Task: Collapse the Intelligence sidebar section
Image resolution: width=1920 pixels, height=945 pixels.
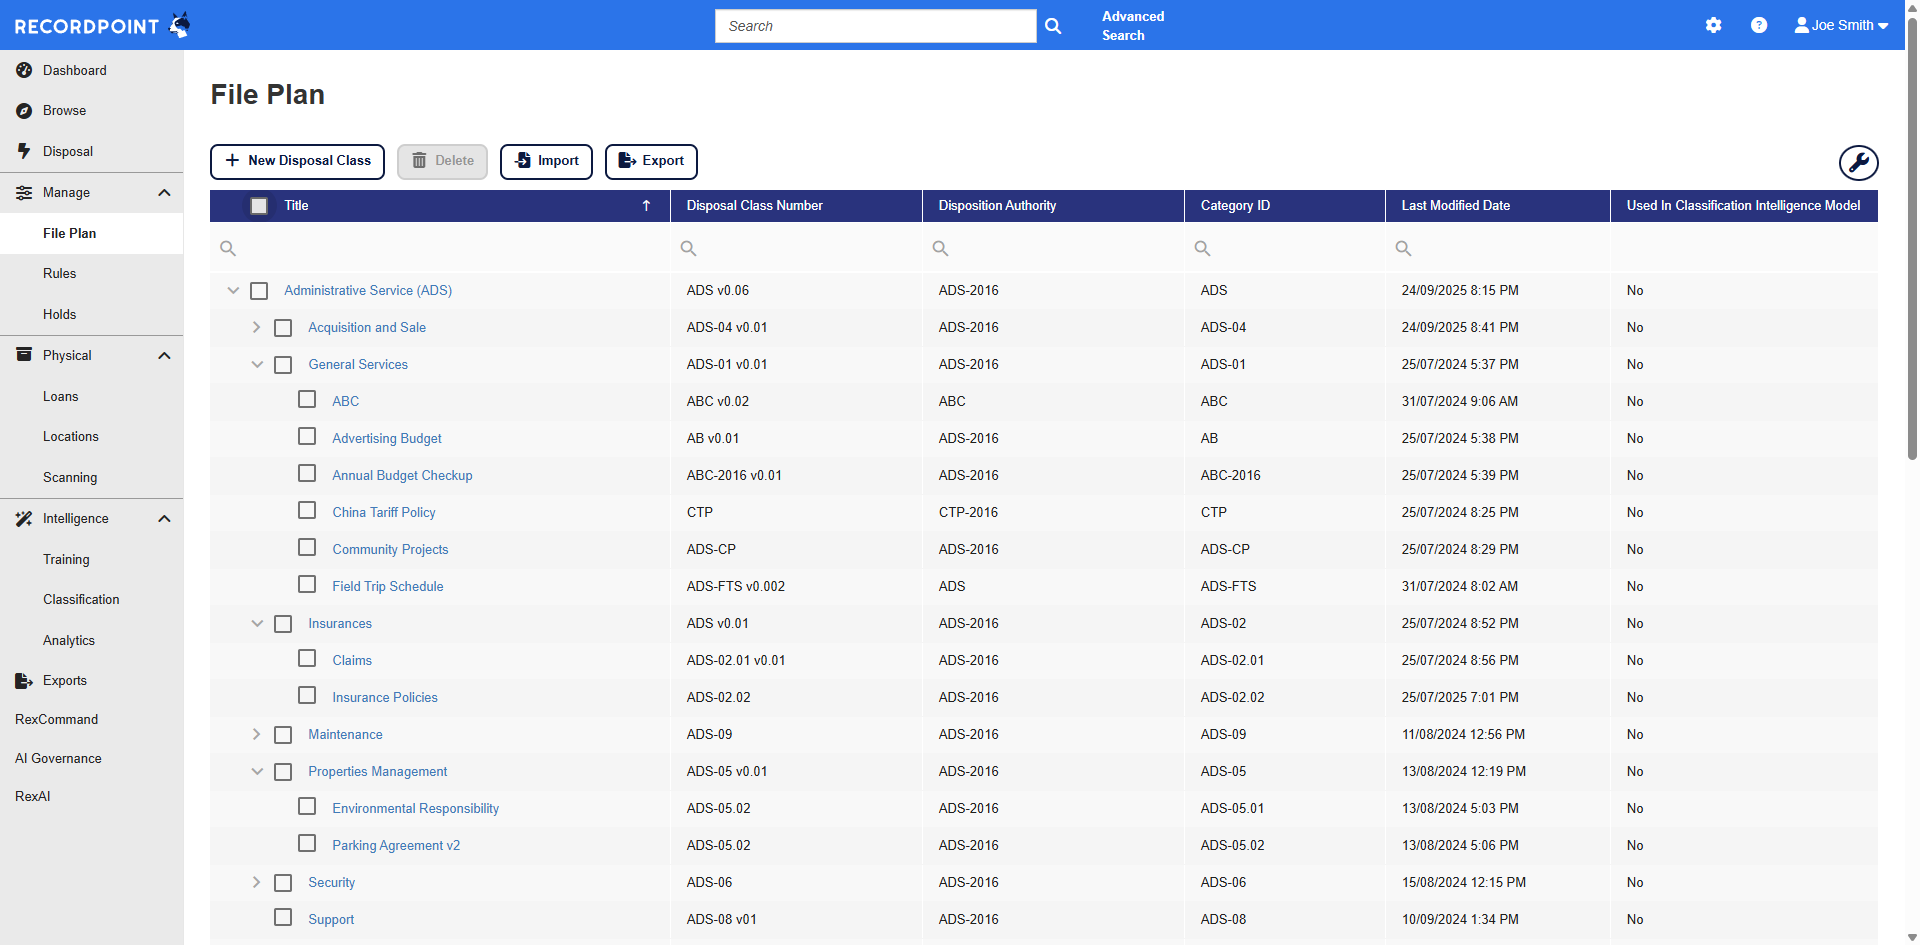Action: pos(164,519)
